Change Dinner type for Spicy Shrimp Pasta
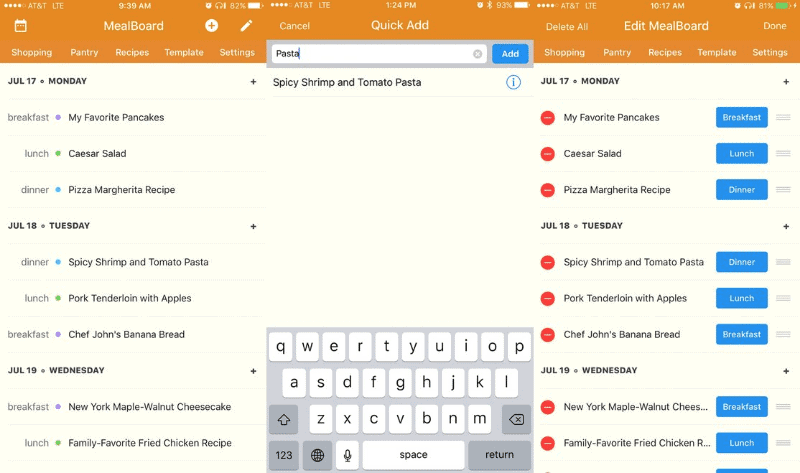The image size is (800, 473). [741, 262]
